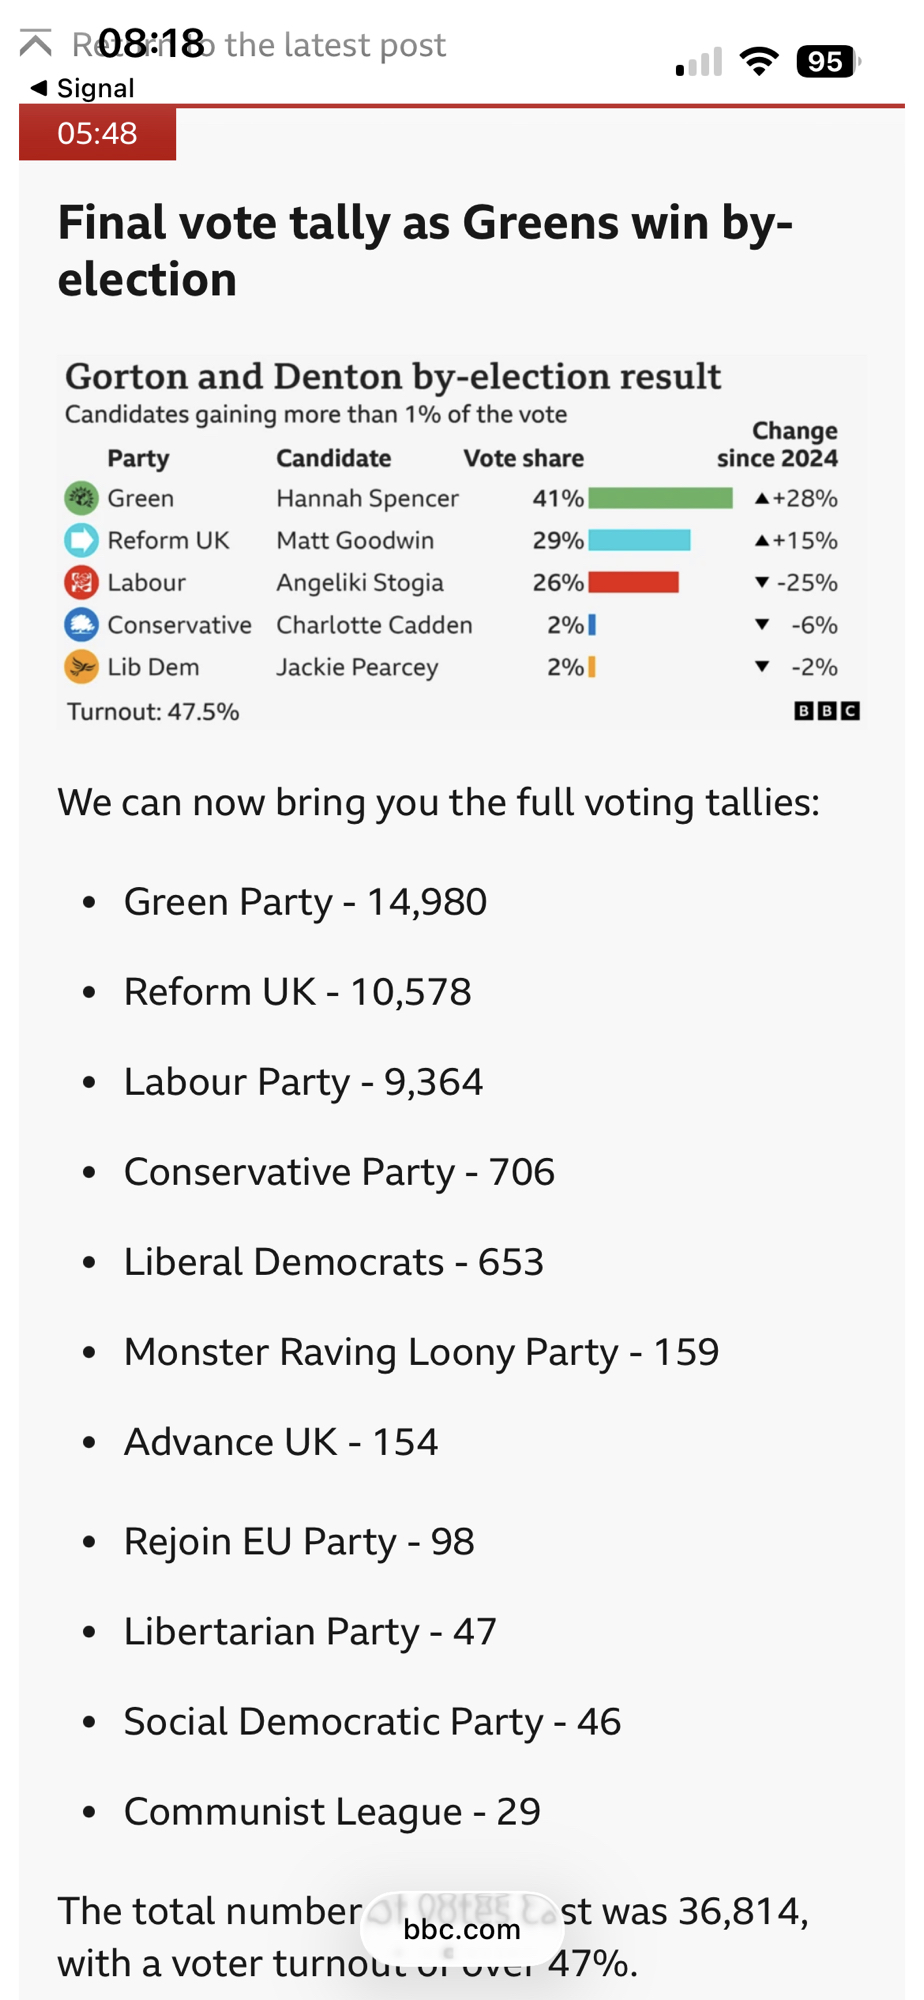
Task: Tap the bbc.com address pill
Action: 461,1929
